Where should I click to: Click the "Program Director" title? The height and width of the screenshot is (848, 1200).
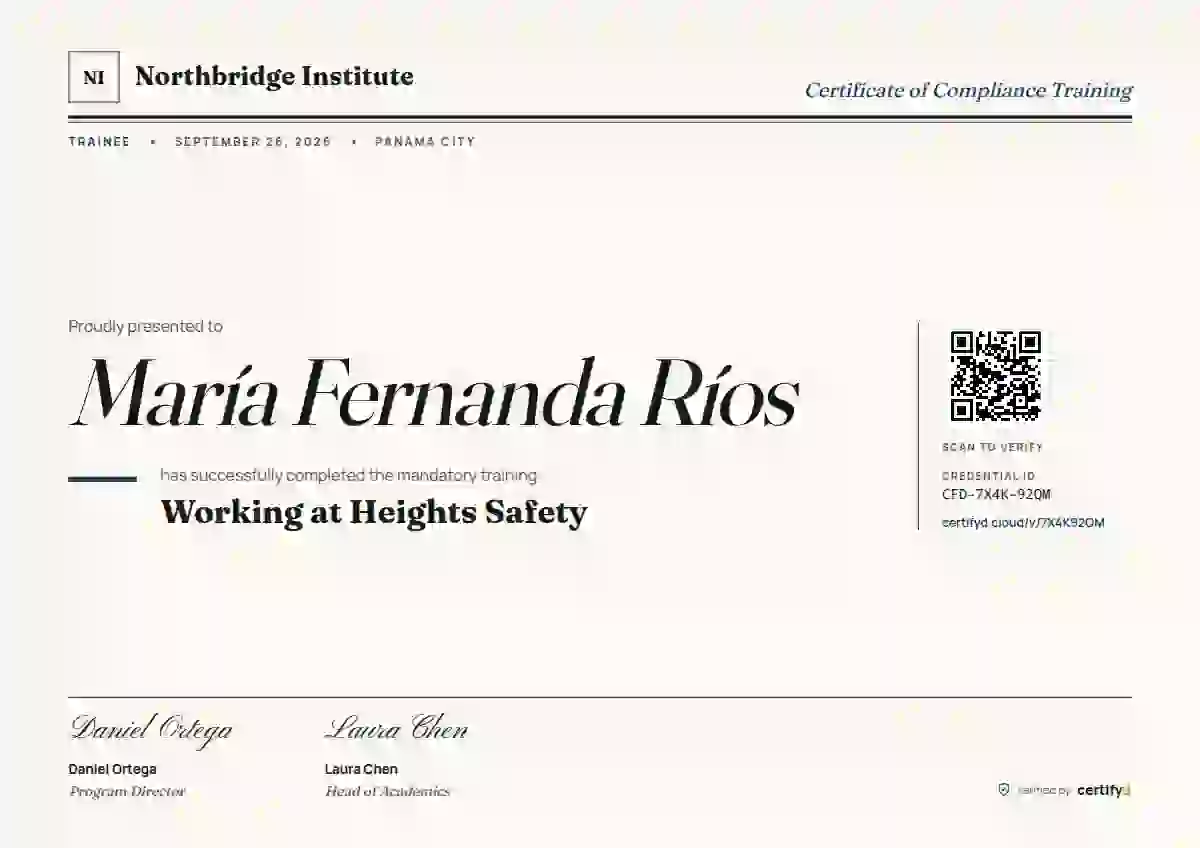[127, 791]
